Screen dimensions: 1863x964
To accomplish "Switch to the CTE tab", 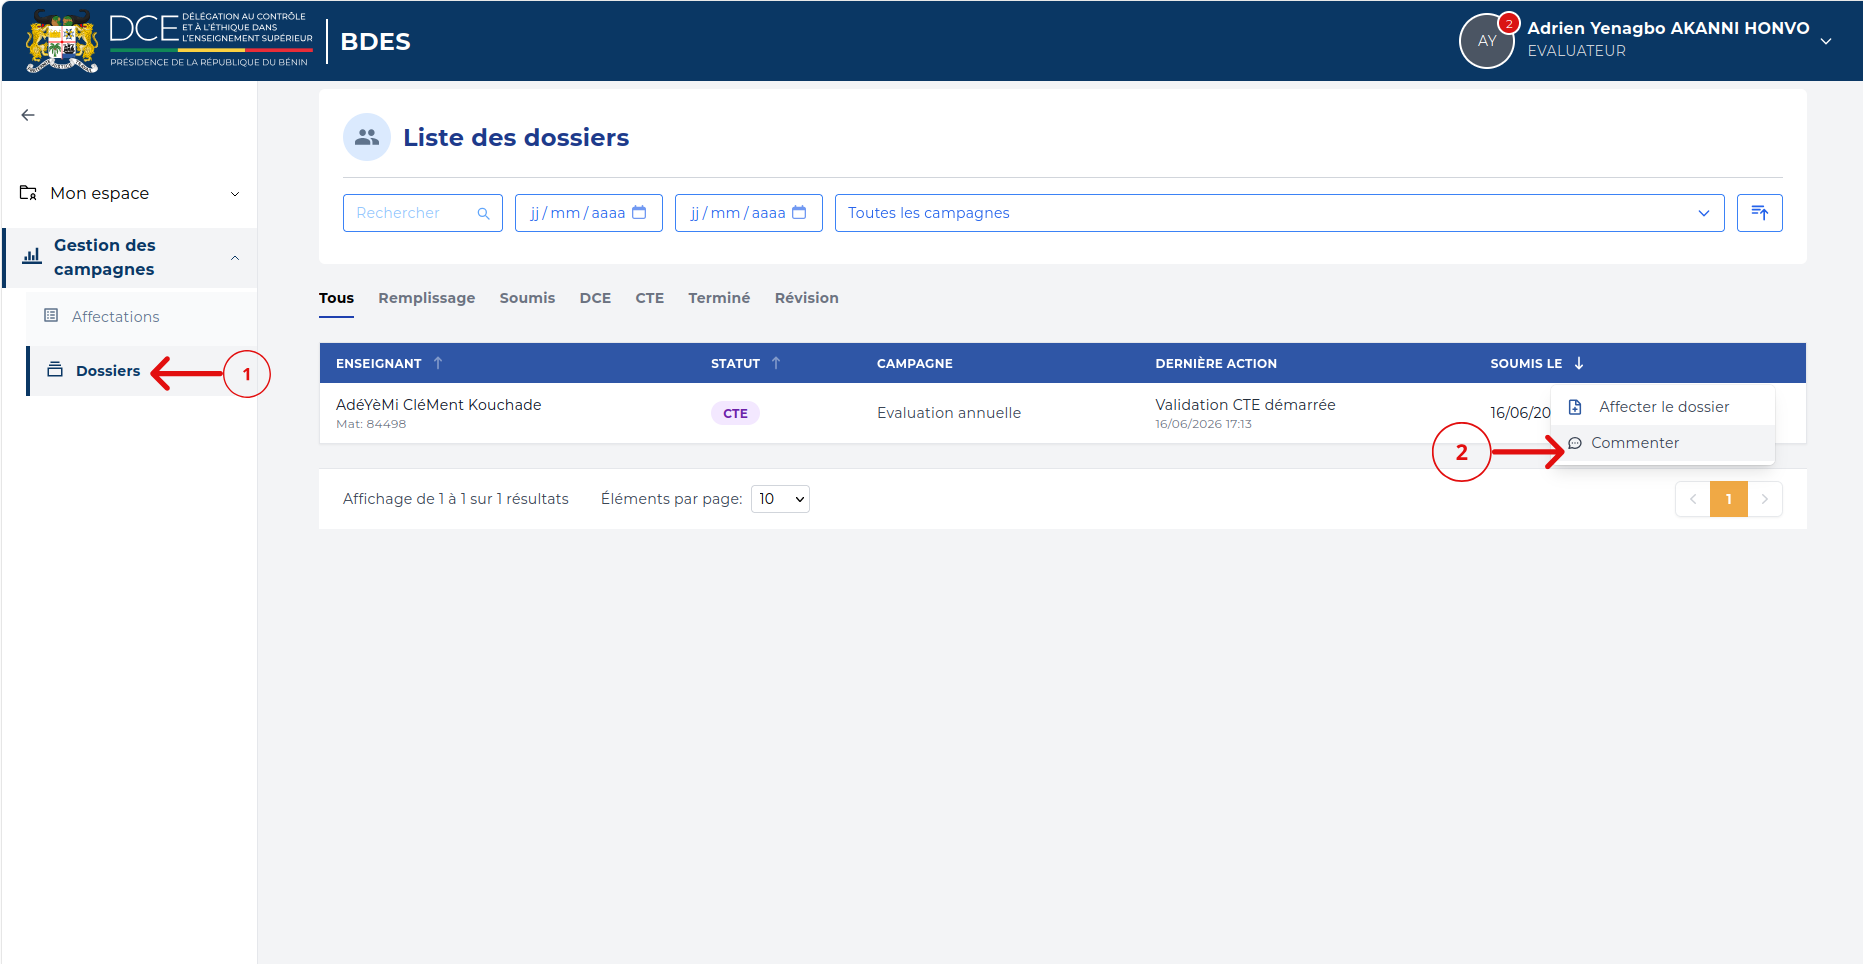I will coord(650,298).
